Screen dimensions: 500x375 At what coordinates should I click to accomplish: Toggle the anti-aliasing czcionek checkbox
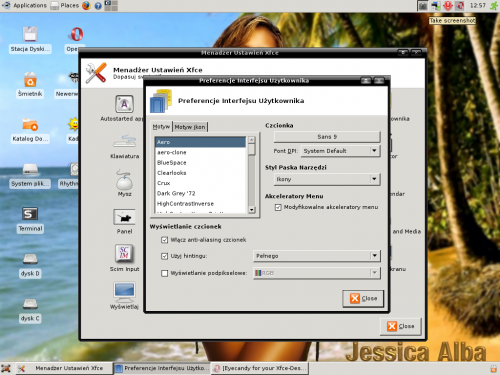pos(164,240)
